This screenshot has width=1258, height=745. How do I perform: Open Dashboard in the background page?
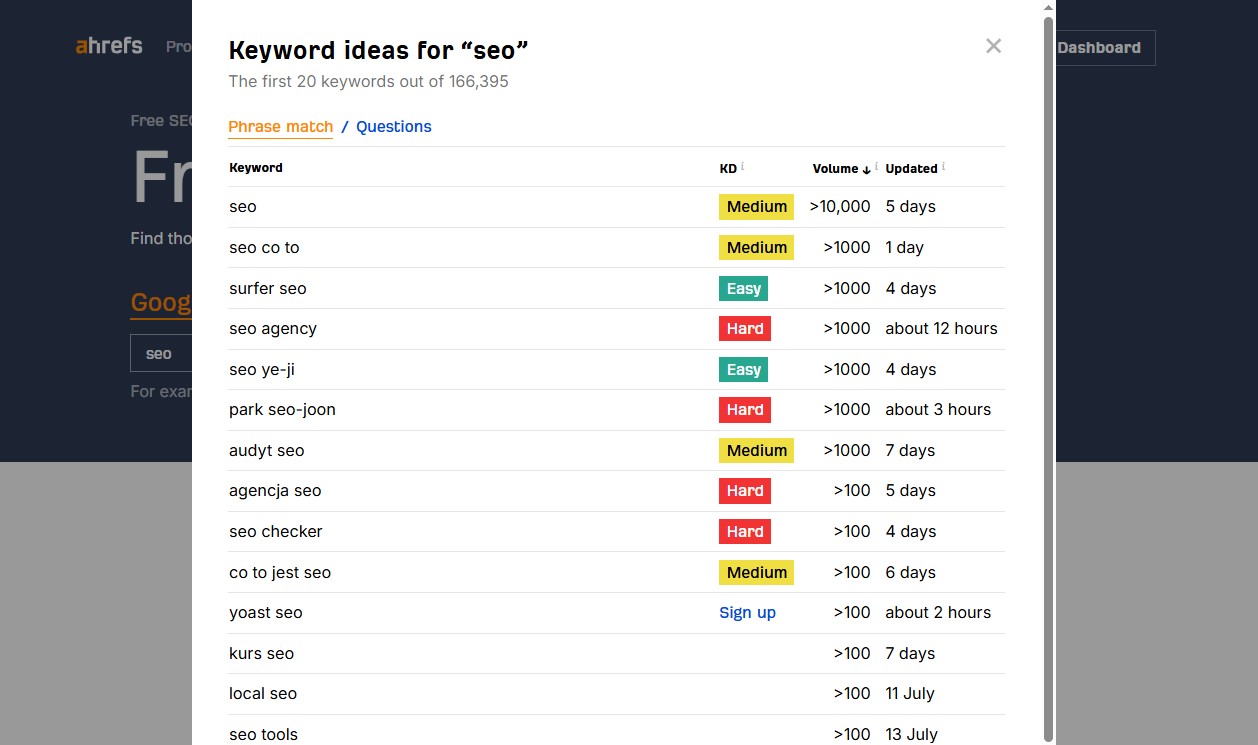coord(1099,48)
